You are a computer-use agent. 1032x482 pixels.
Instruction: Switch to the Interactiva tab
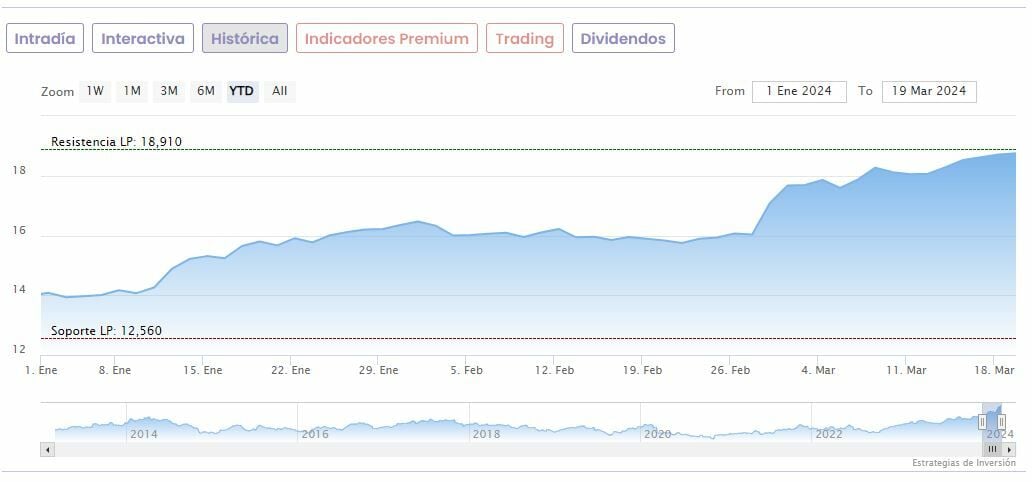click(x=143, y=39)
